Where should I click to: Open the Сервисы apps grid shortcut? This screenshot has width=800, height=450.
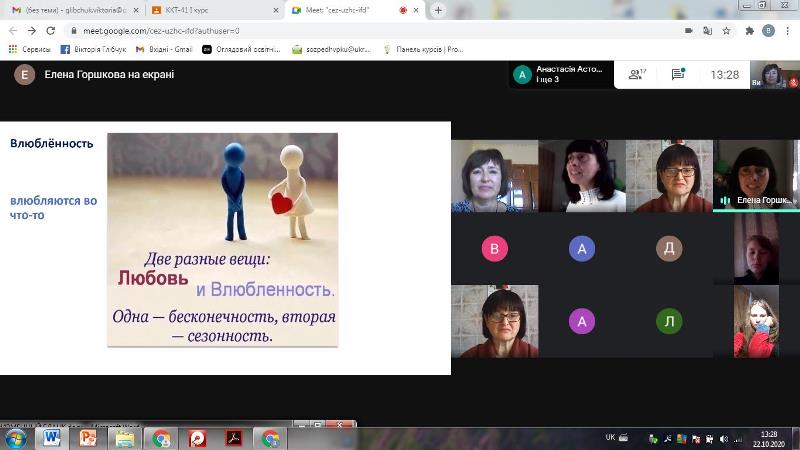pos(30,49)
